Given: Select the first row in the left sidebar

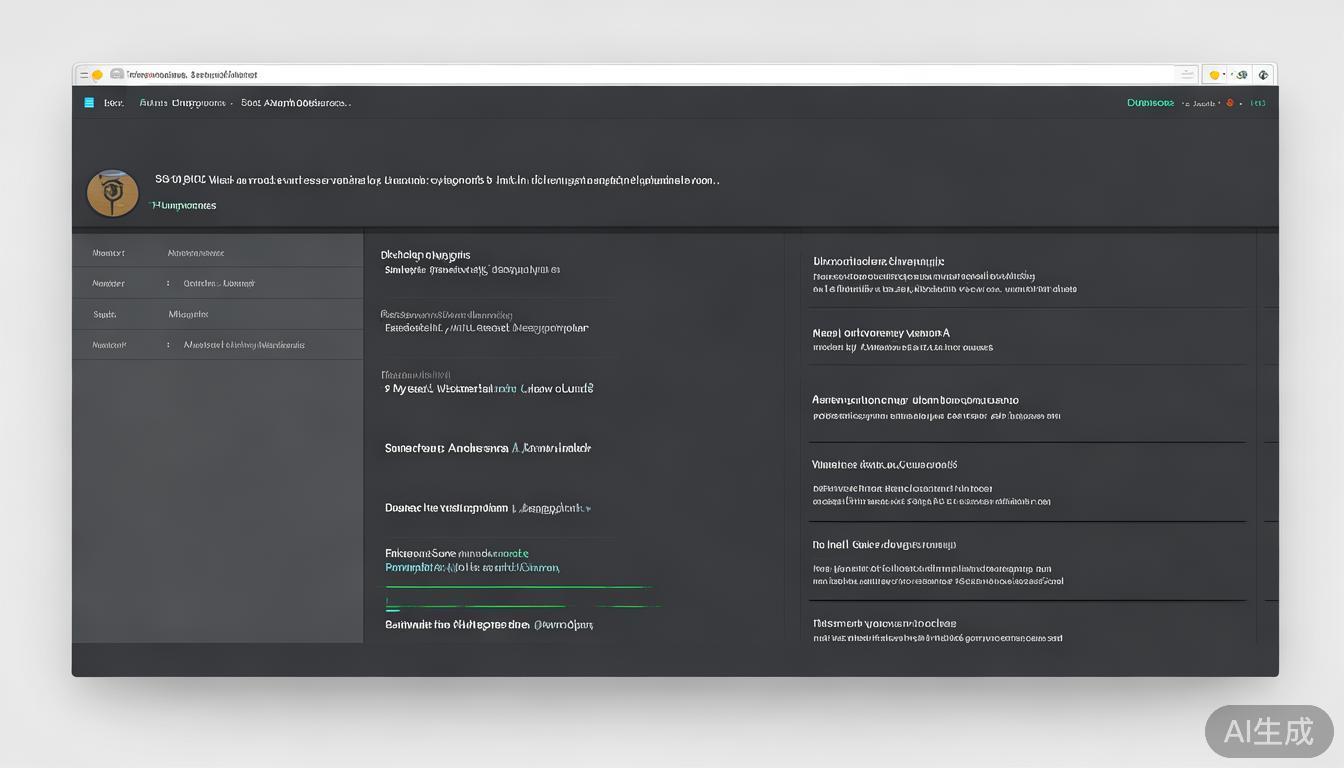Looking at the screenshot, I should tap(217, 253).
